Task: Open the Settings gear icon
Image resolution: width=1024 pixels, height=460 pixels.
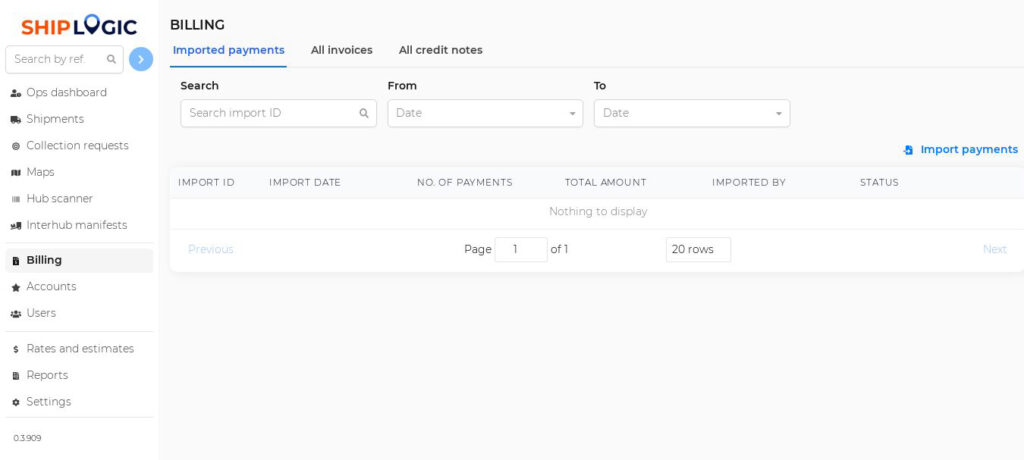Action: pyautogui.click(x=16, y=402)
